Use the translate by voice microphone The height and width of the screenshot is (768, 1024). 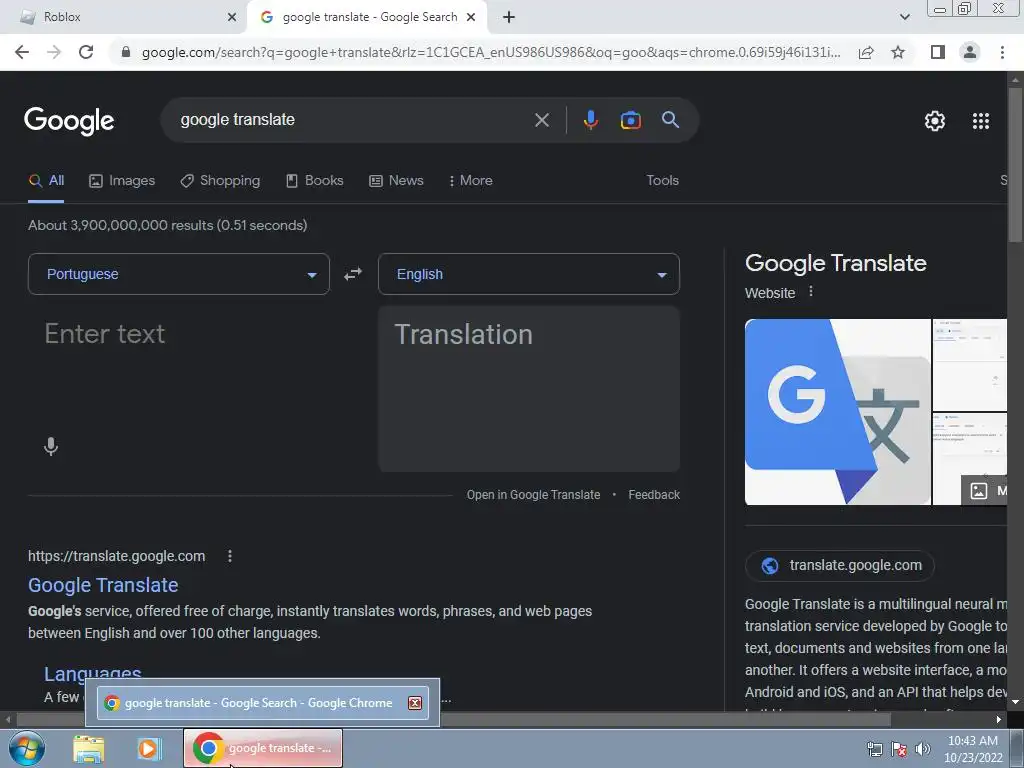coord(51,447)
